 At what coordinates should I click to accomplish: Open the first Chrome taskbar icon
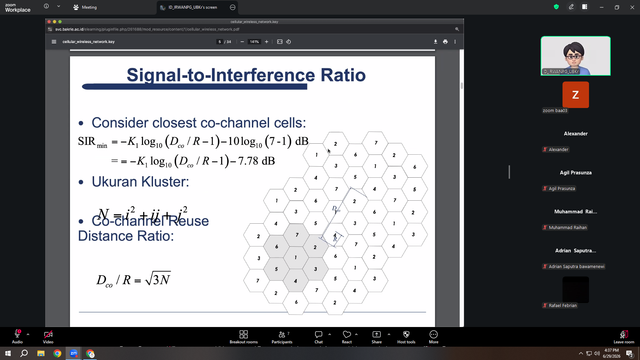[x=57, y=353]
